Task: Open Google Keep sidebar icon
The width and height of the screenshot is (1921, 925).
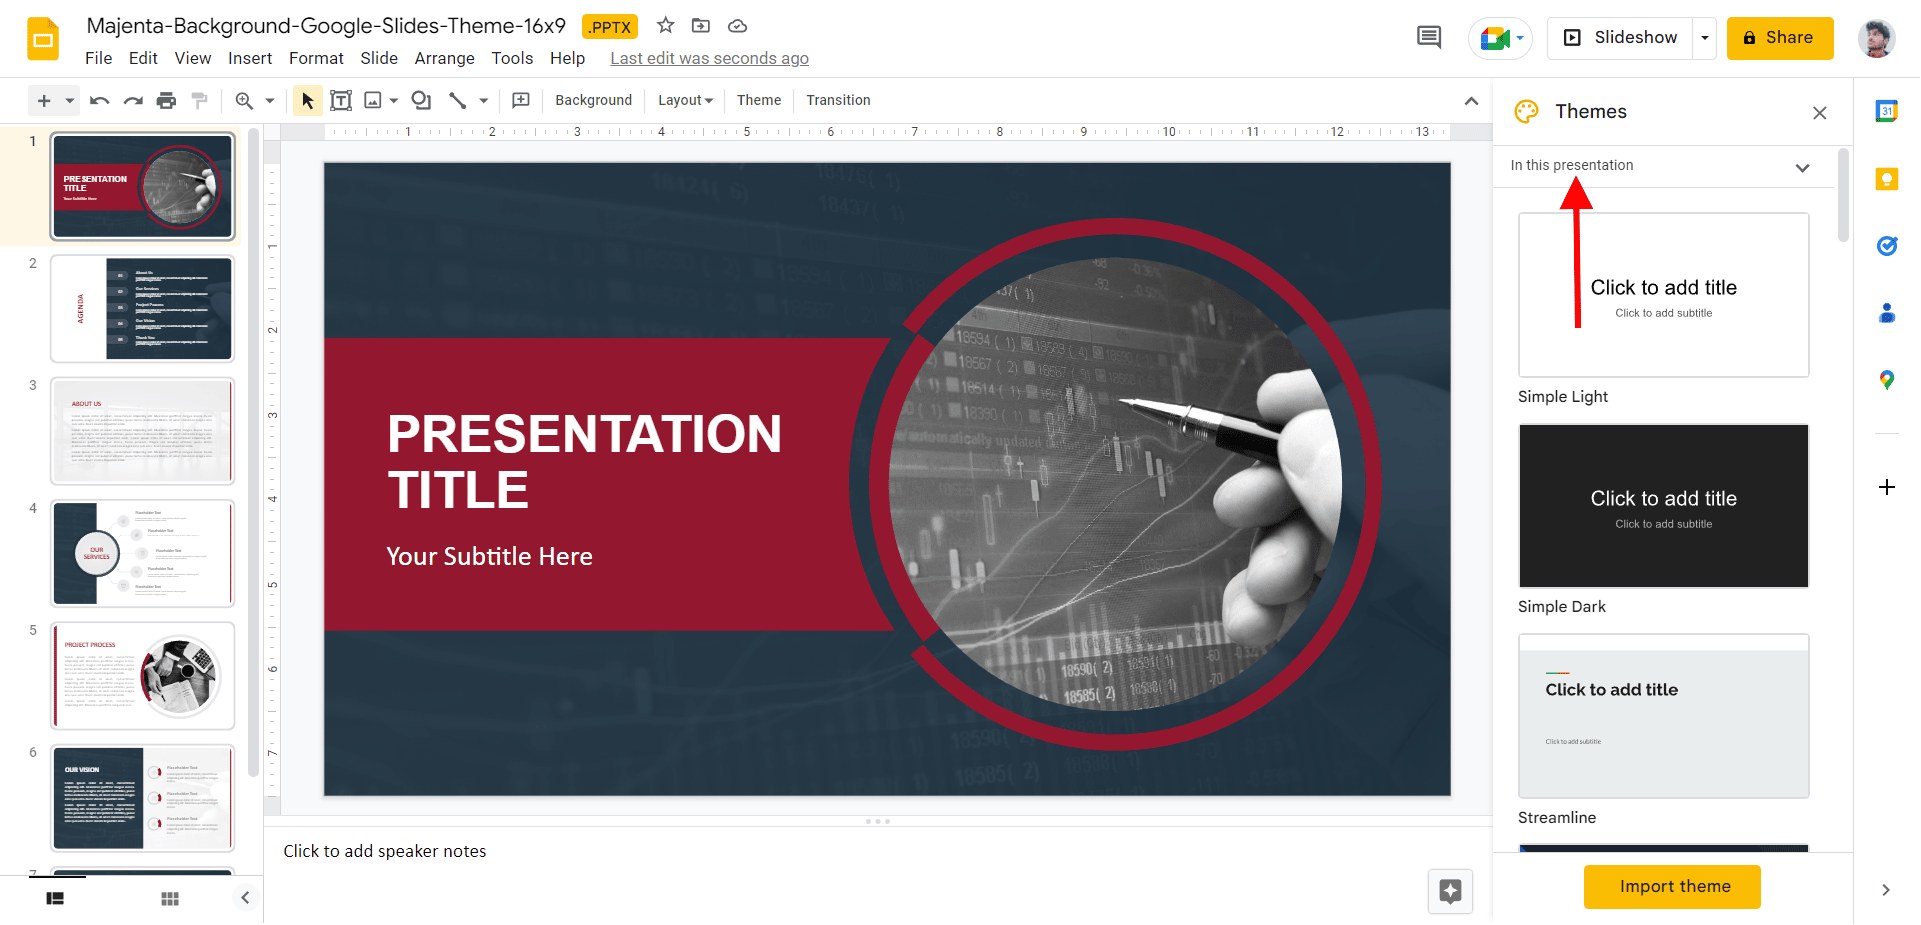Action: (x=1886, y=179)
